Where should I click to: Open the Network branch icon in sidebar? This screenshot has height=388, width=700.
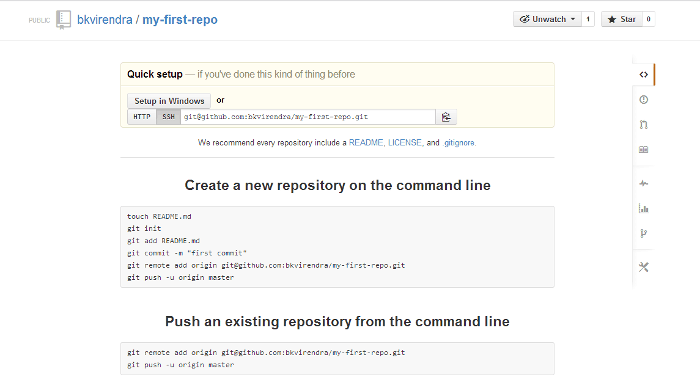pyautogui.click(x=643, y=233)
